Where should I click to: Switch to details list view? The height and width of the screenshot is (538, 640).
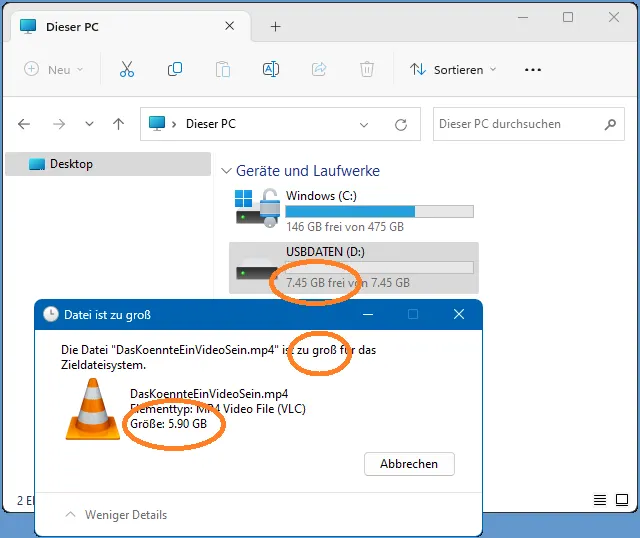(x=600, y=500)
